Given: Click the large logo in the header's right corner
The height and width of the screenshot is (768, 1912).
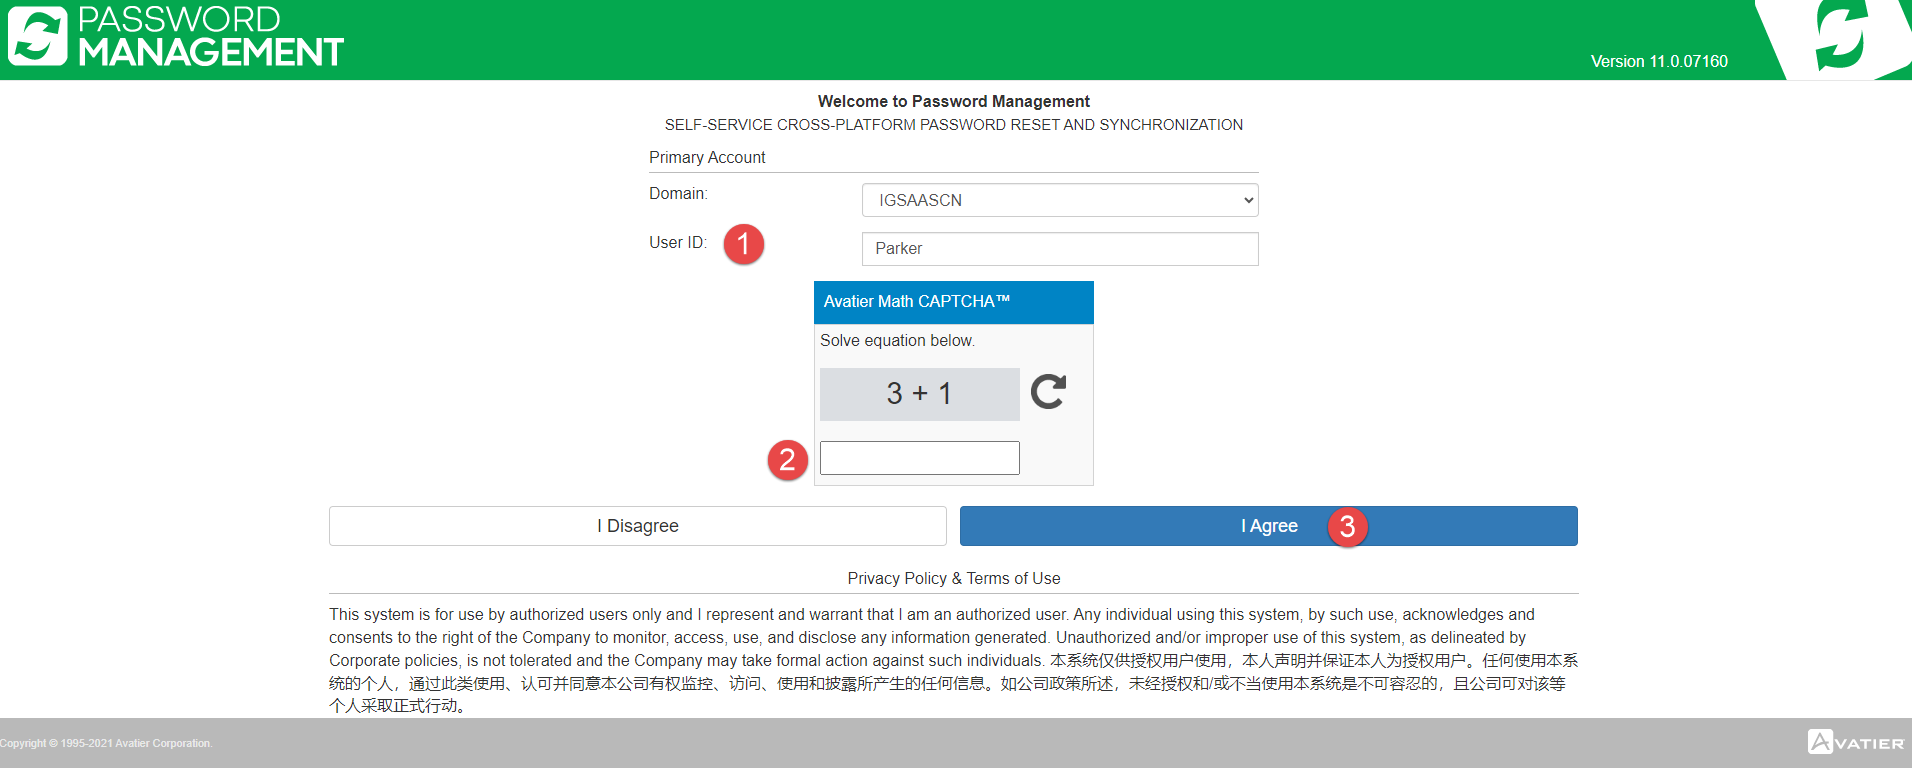Looking at the screenshot, I should click(x=1840, y=38).
